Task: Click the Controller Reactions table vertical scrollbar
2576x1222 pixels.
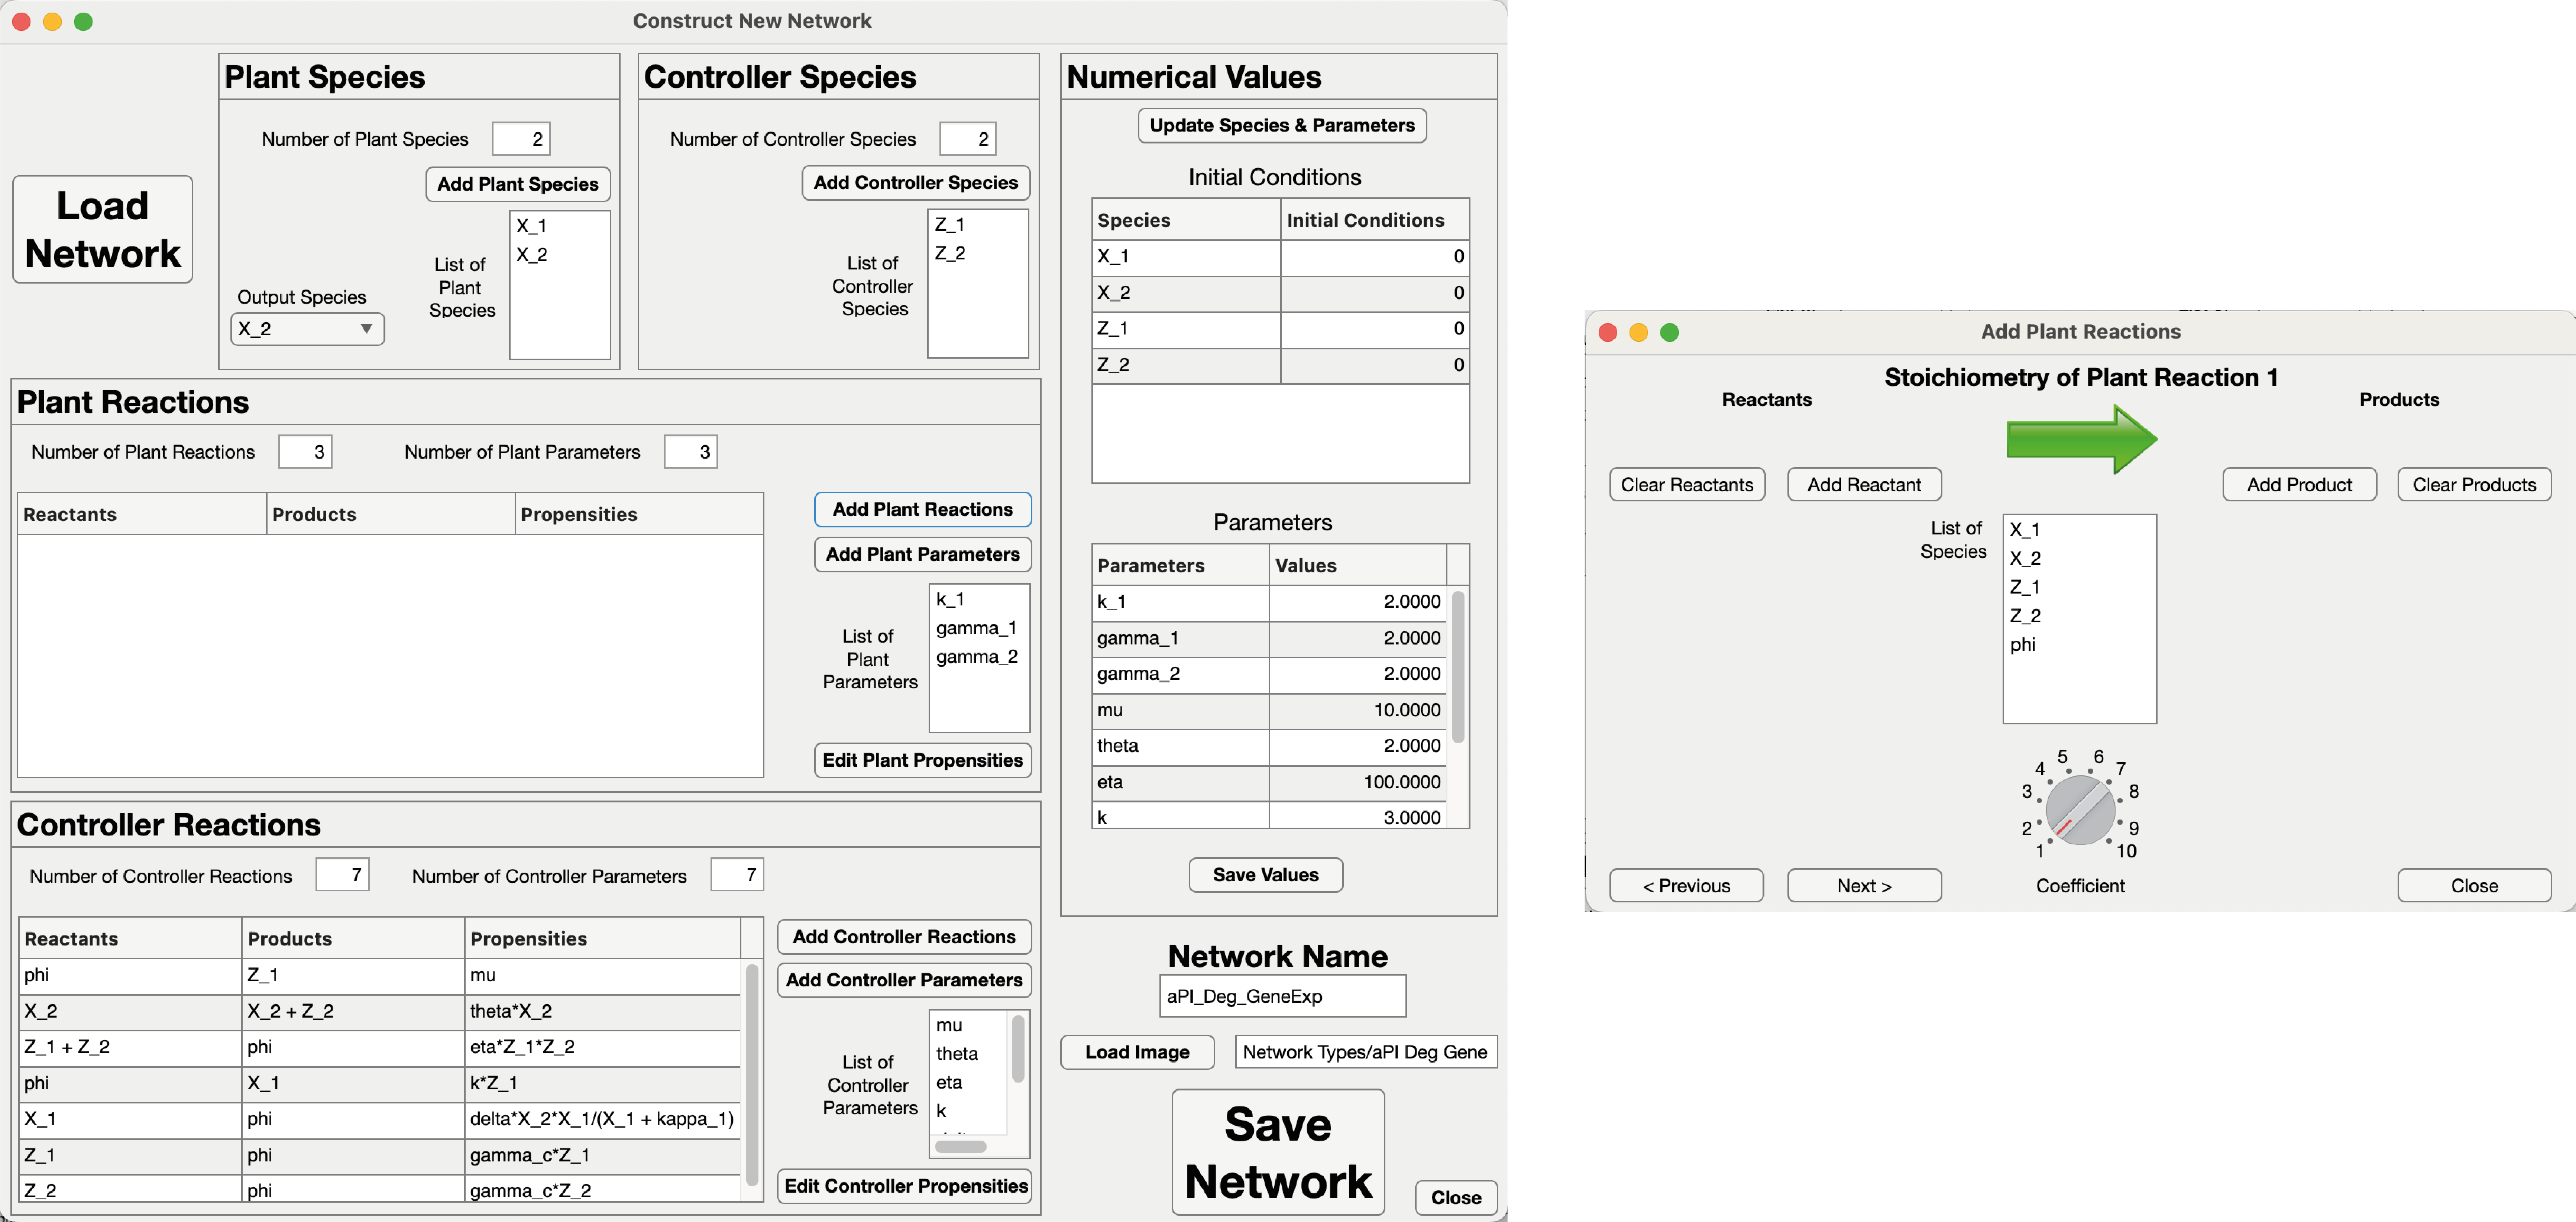Action: [x=752, y=1075]
